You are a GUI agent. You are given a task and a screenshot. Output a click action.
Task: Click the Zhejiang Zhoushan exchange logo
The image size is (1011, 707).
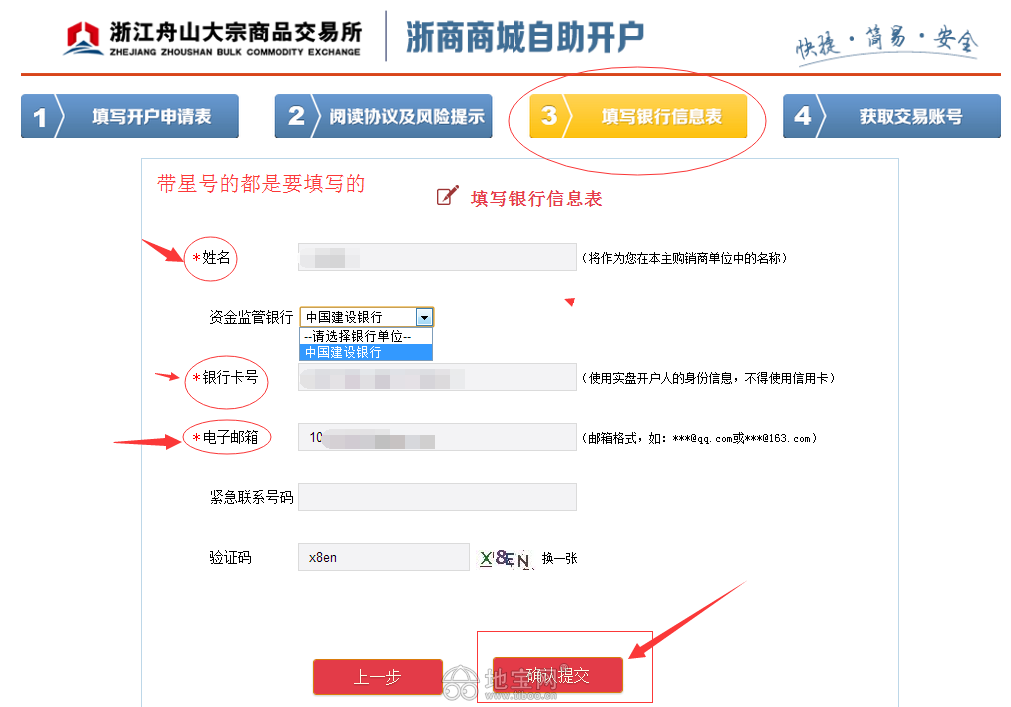point(213,38)
